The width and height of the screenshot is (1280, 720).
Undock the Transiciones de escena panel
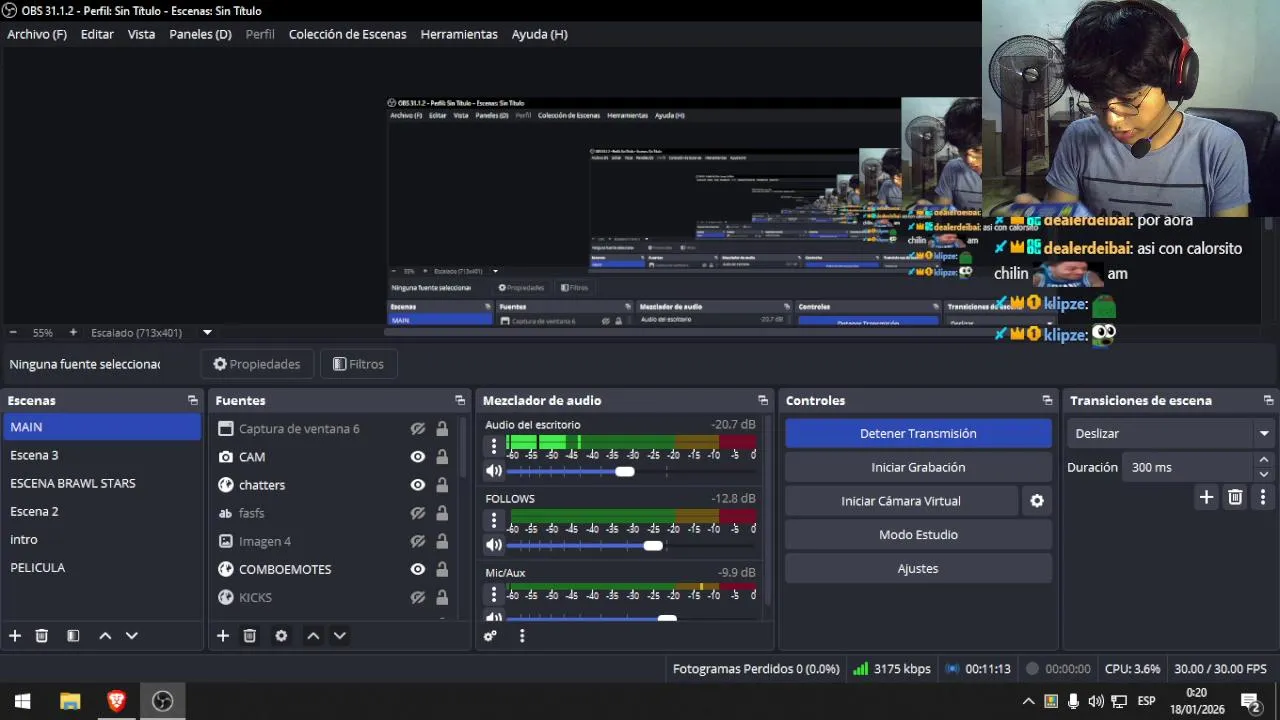tap(1269, 400)
